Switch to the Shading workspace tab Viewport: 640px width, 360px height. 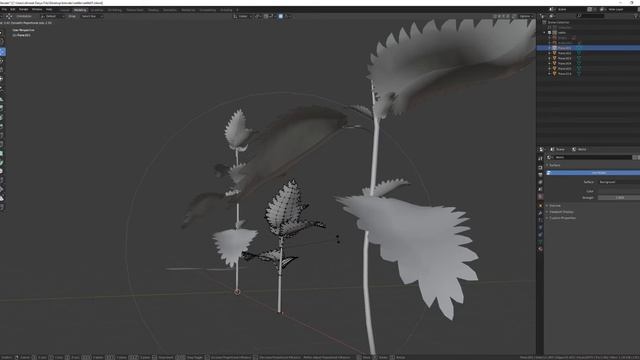153,10
